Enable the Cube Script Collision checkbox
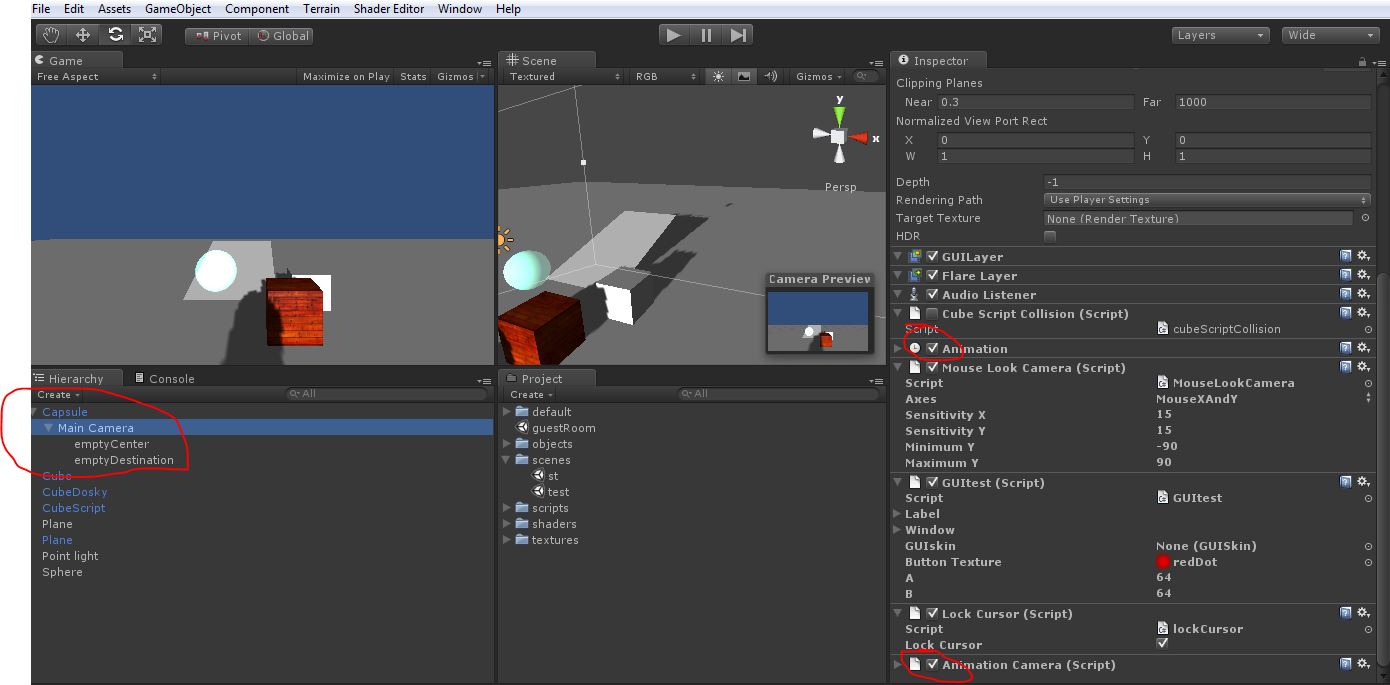Viewport: 1390px width, 685px height. (932, 314)
